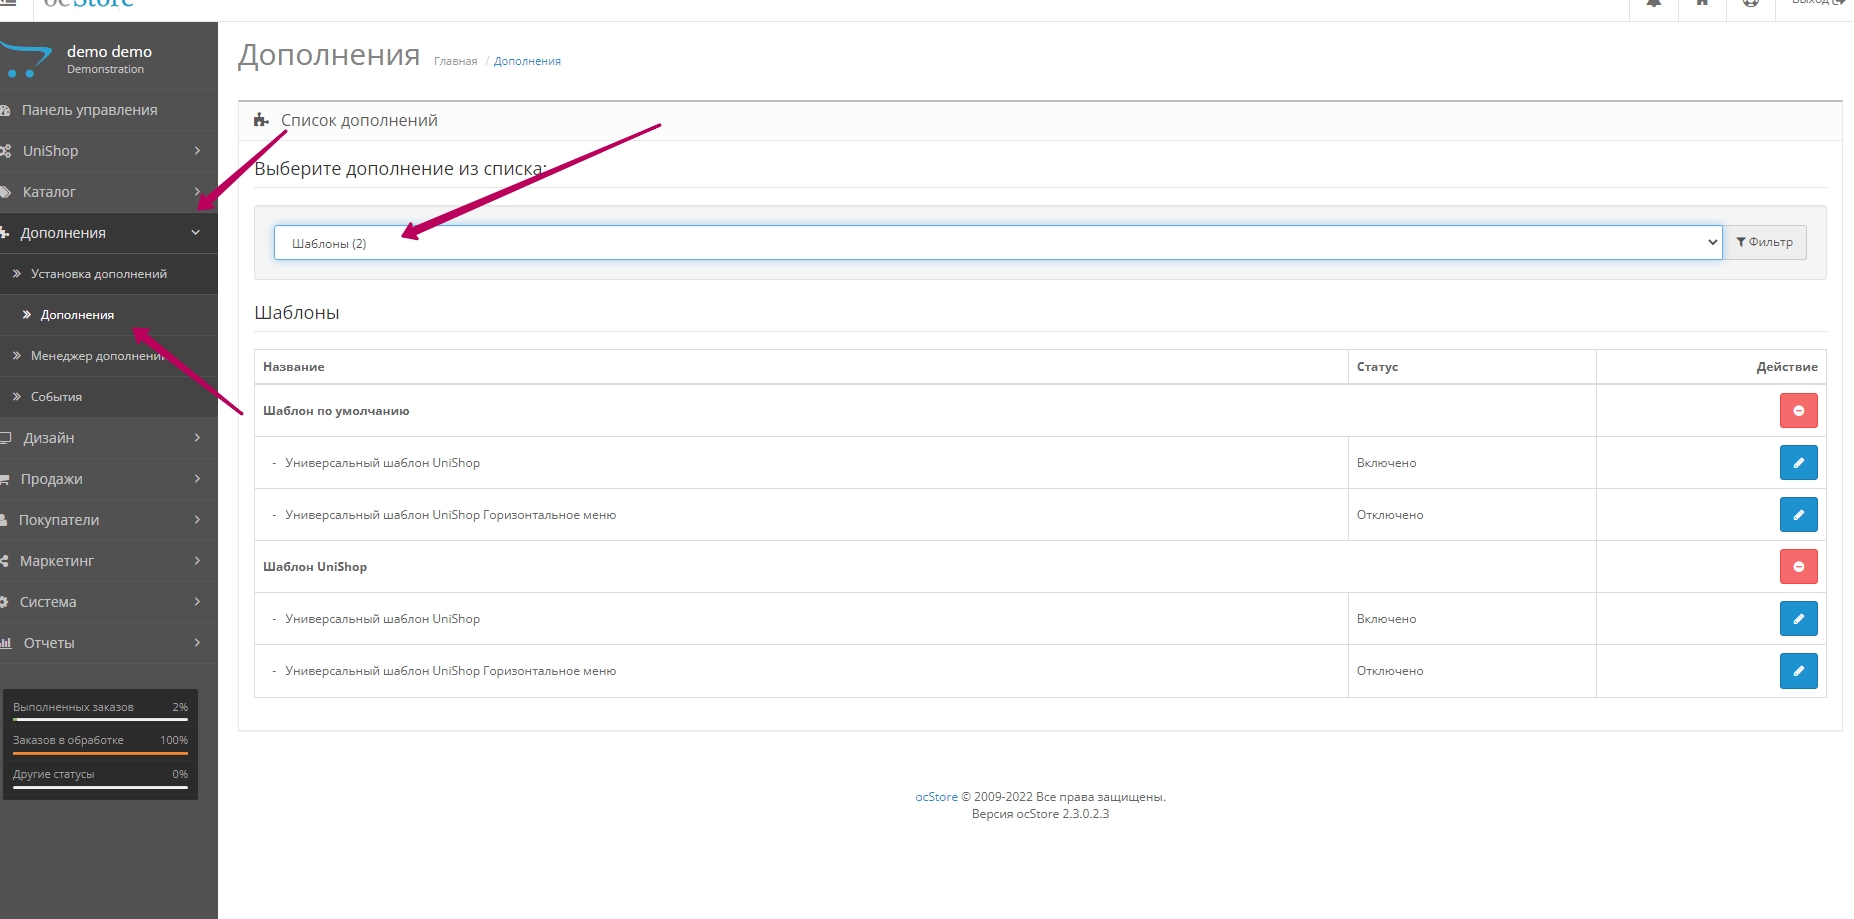The image size is (1854, 919).
Task: Open notifications bell in top bar
Action: 1653,4
